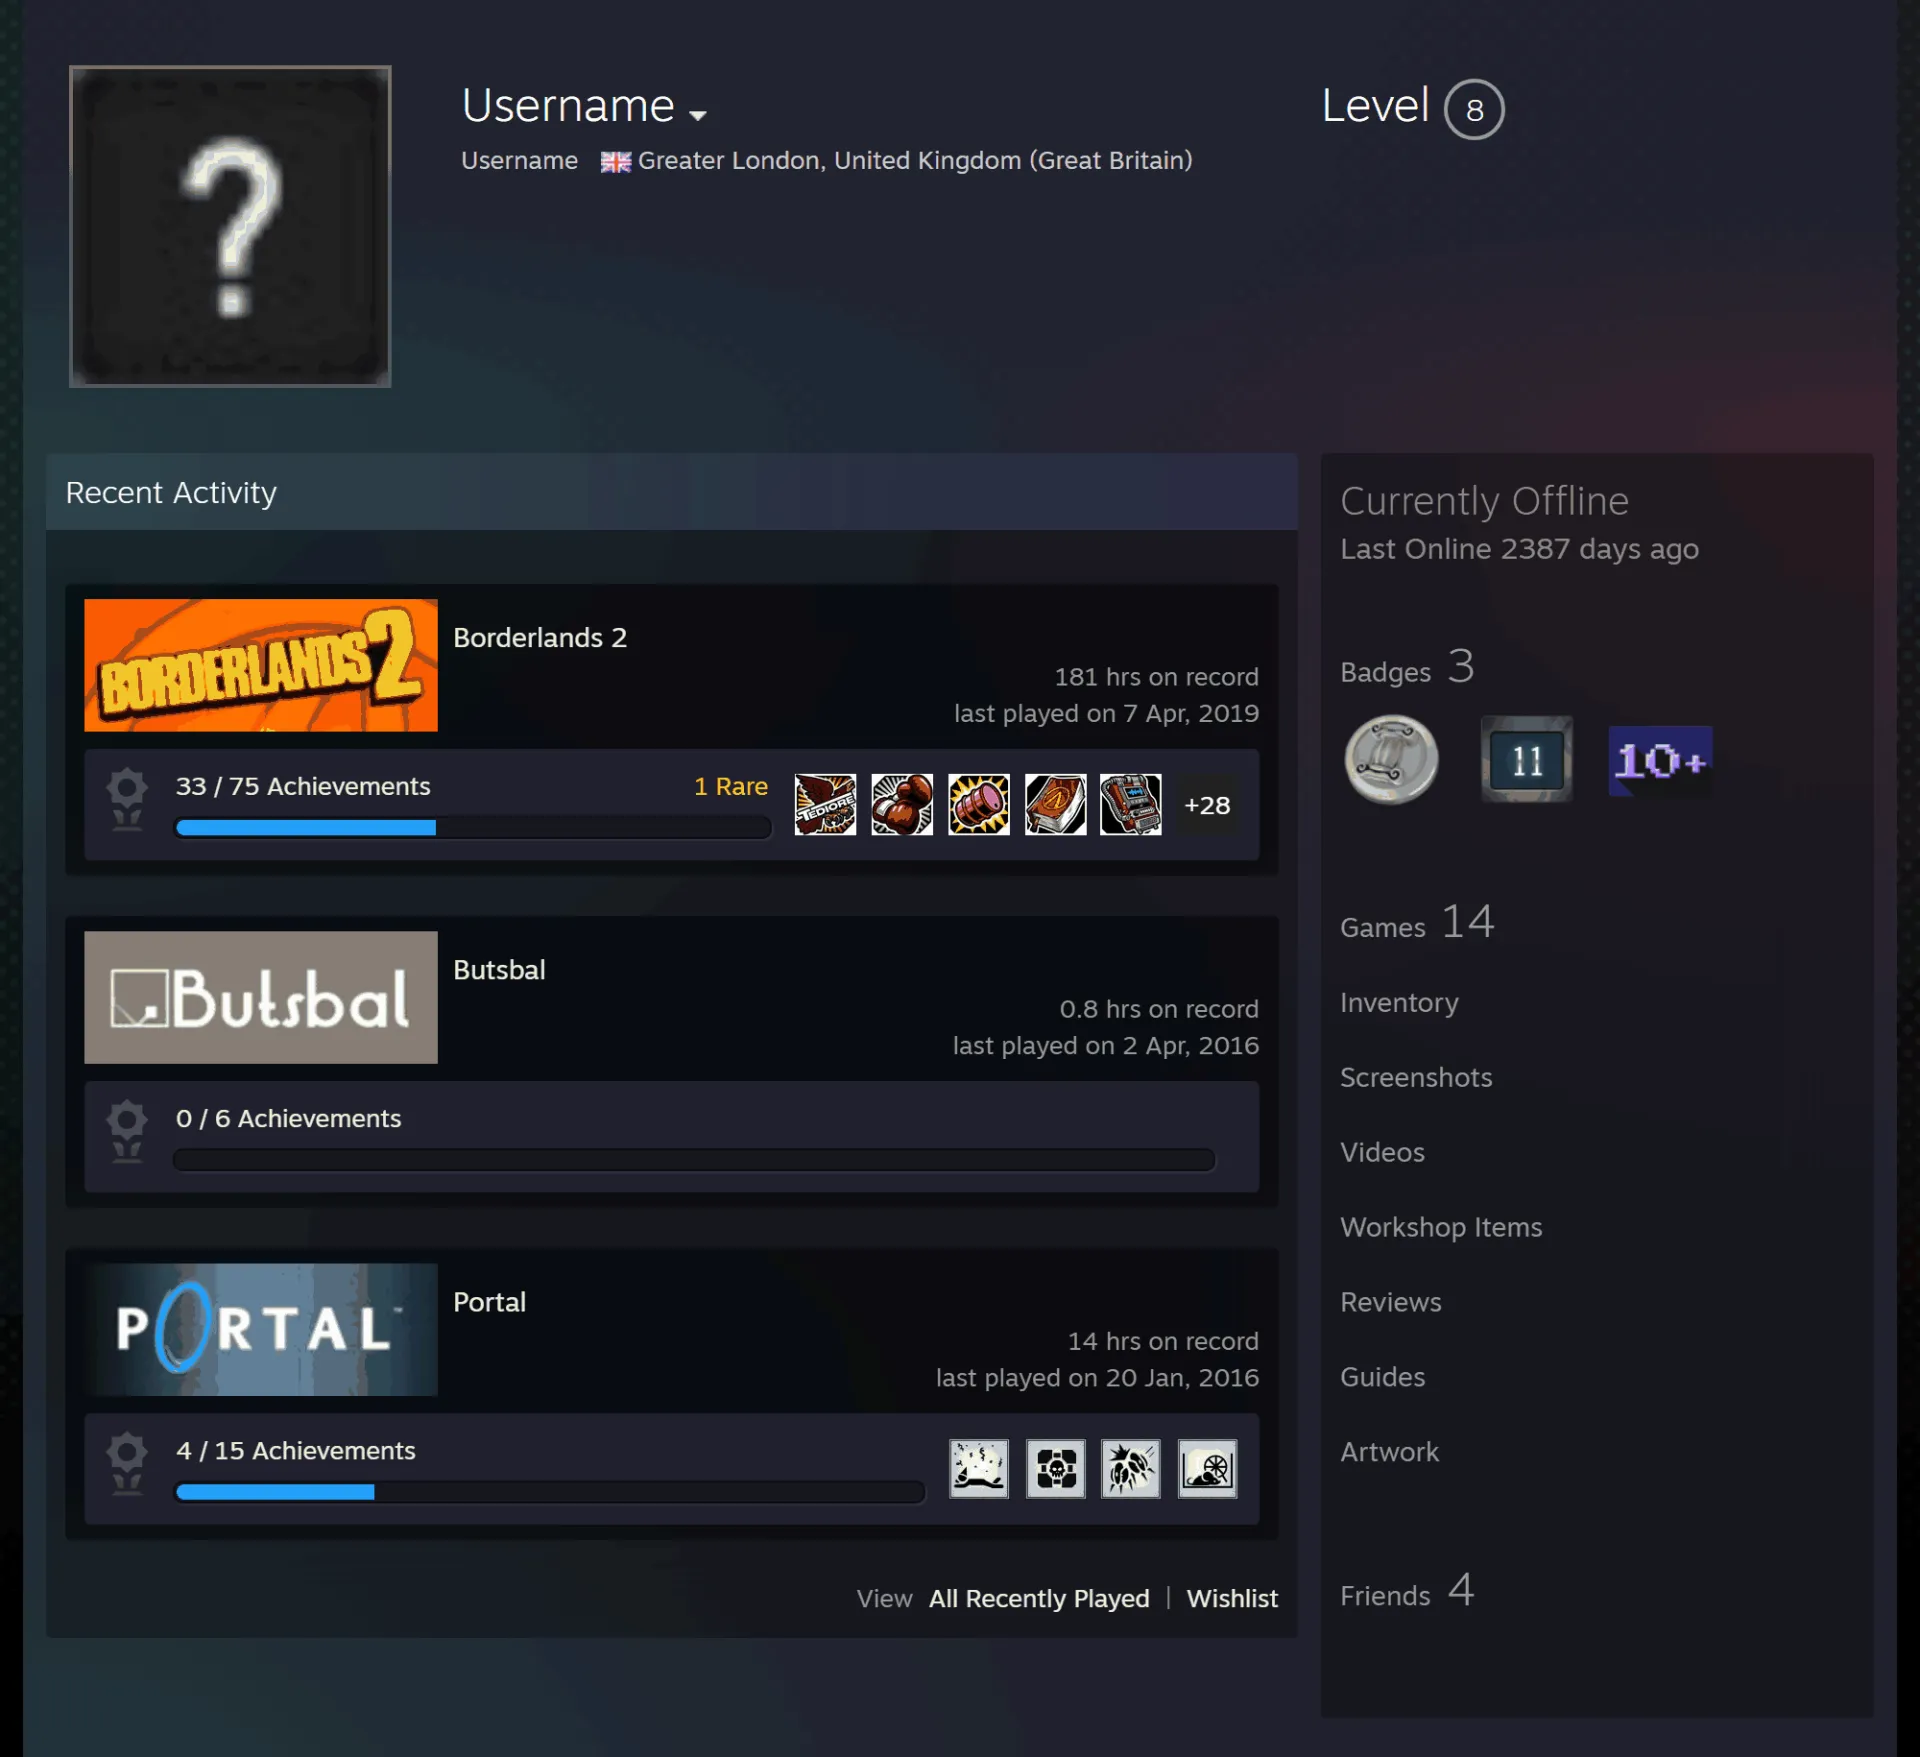The width and height of the screenshot is (1920, 1757).
Task: Open the 11 years of service badge
Action: [x=1526, y=760]
